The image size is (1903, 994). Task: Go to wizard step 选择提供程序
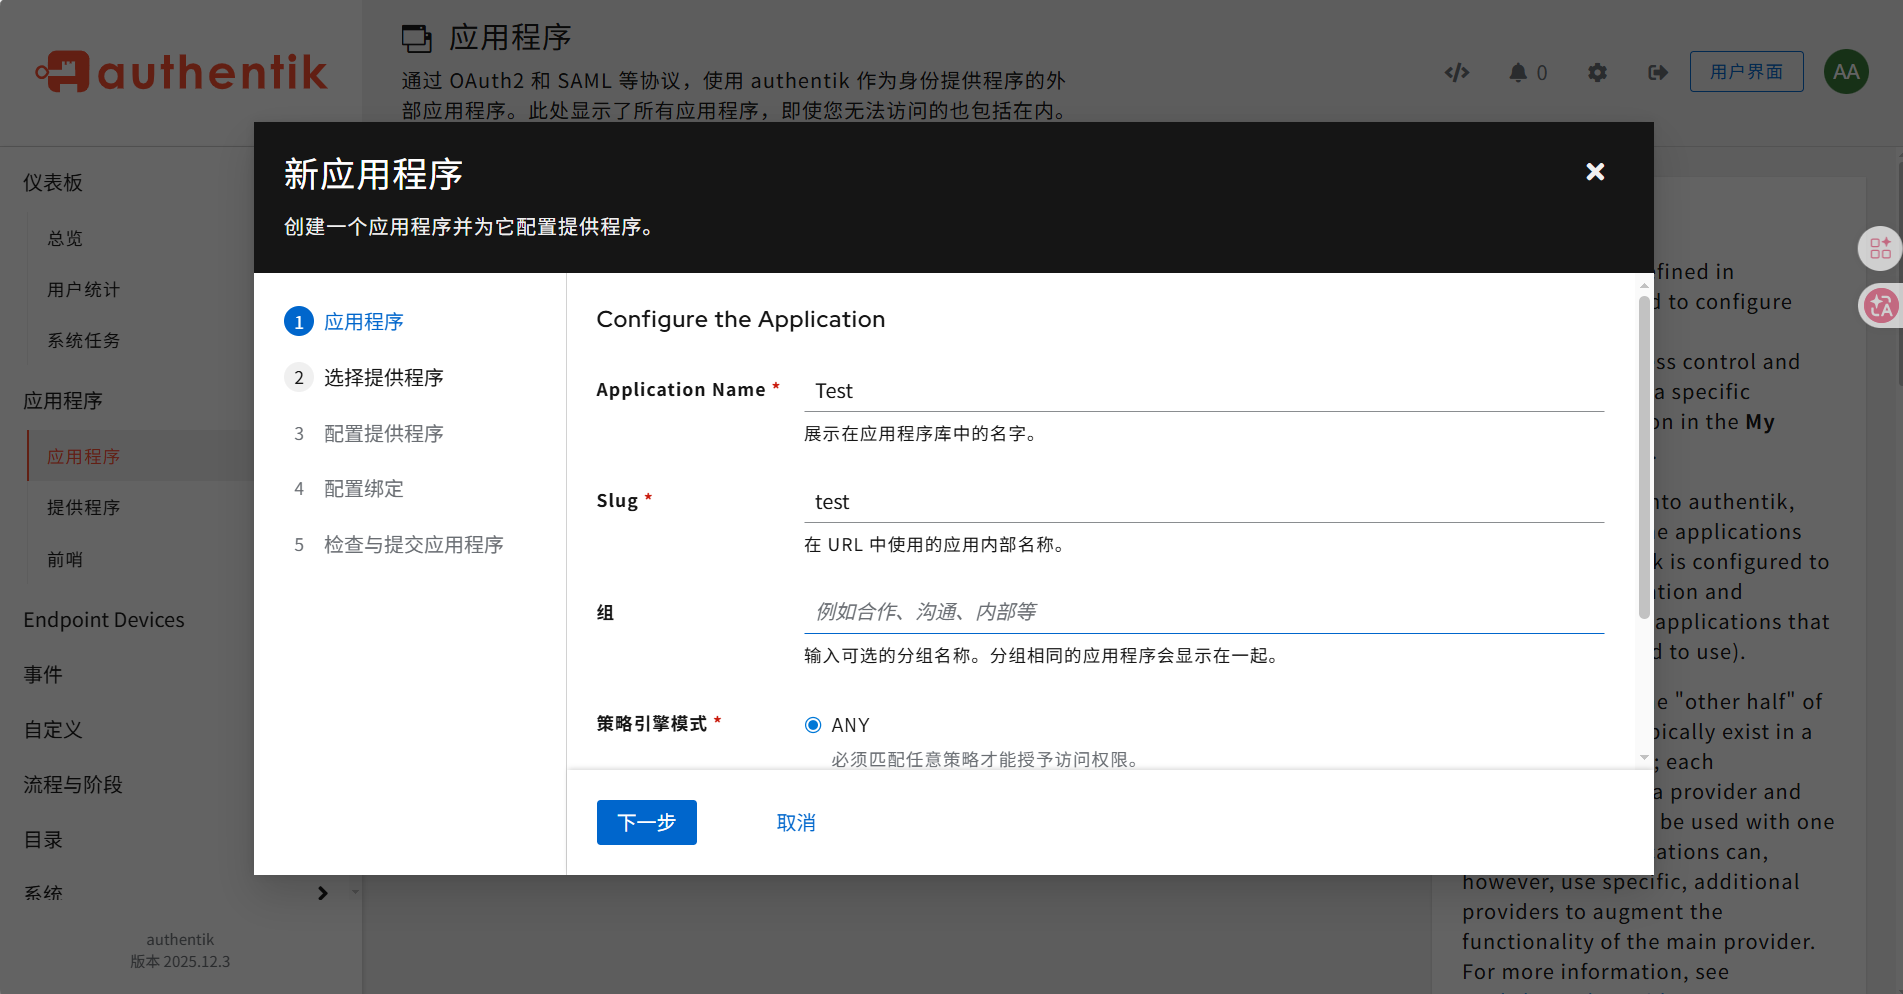[383, 378]
